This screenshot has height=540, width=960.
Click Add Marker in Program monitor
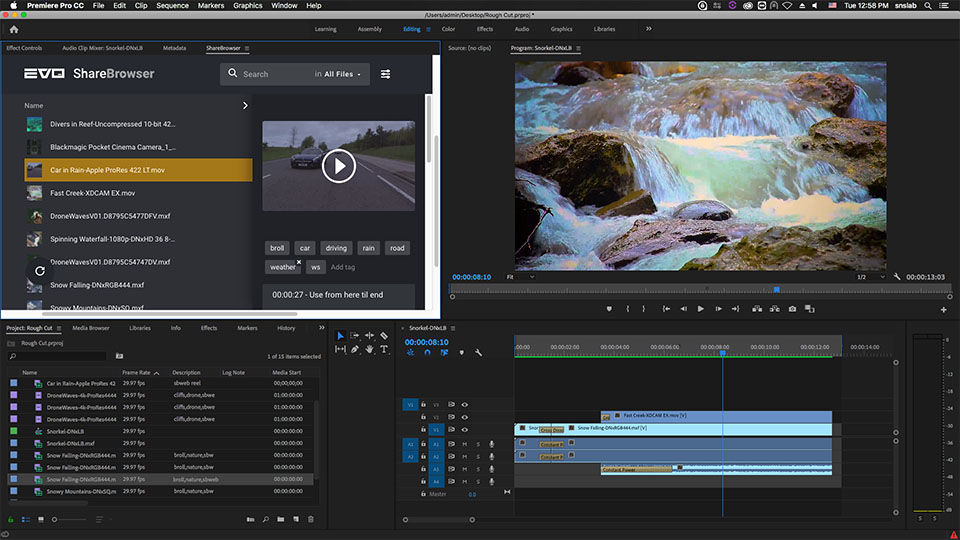tap(609, 309)
